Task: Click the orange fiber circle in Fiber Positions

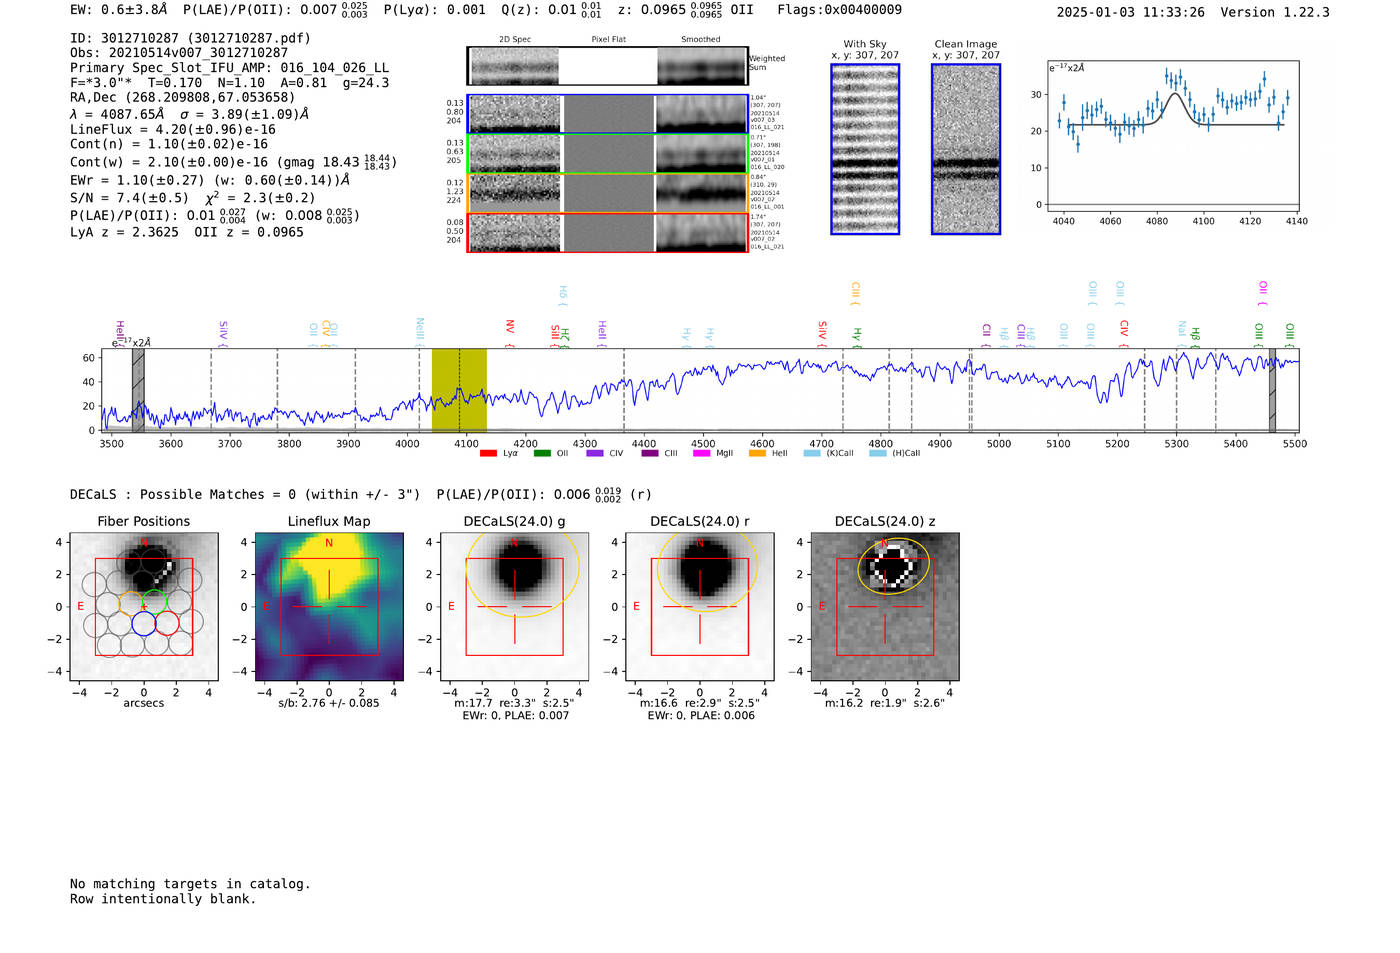Action: pyautogui.click(x=131, y=602)
